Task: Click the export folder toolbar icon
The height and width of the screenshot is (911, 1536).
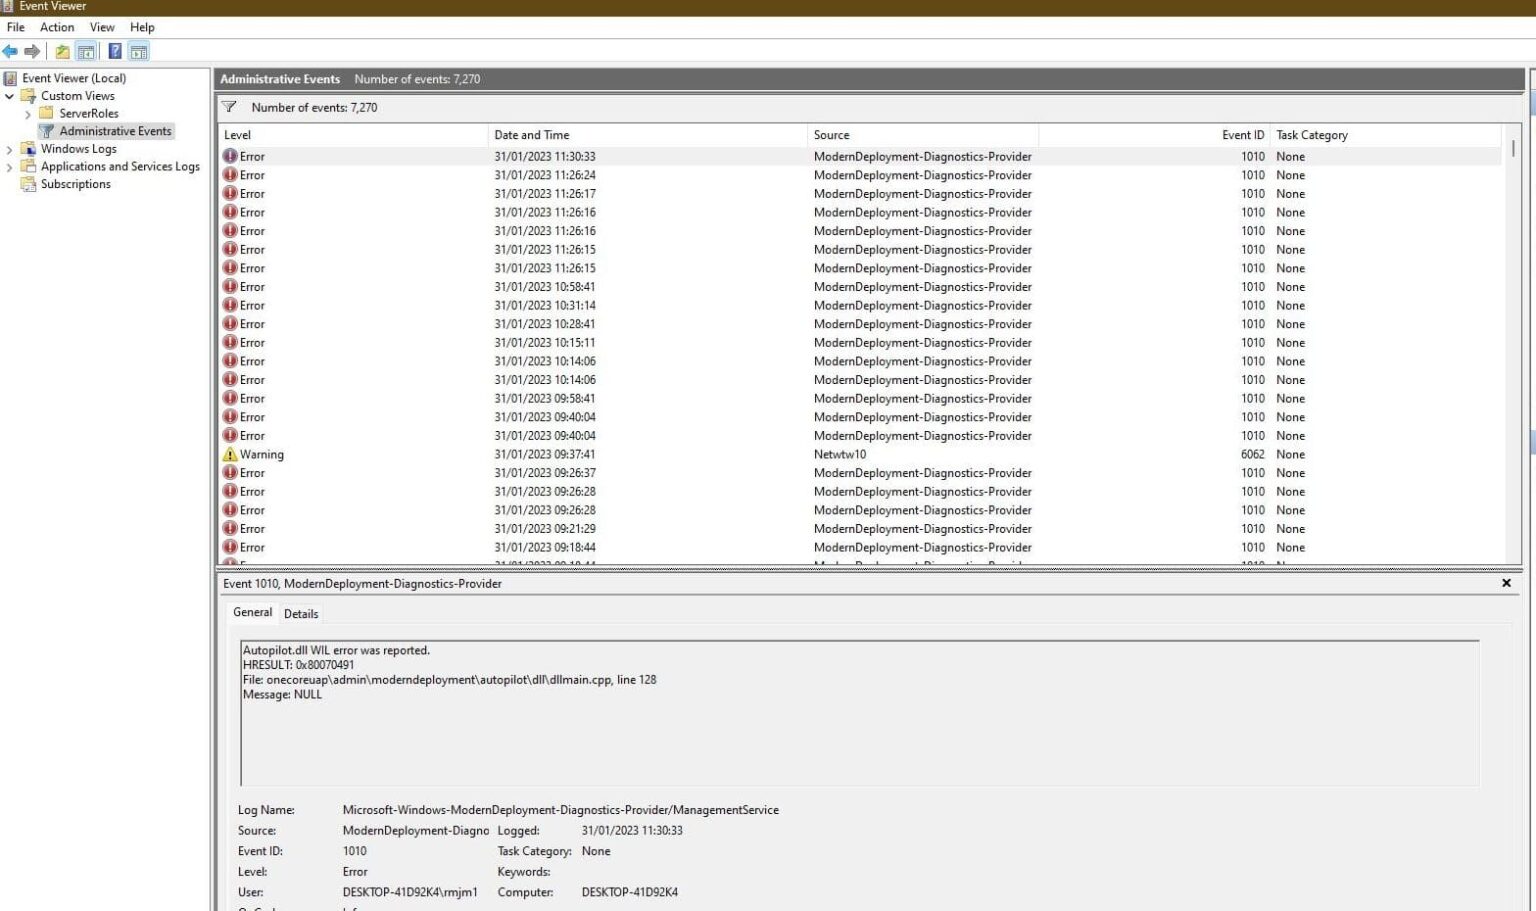Action: coord(60,50)
